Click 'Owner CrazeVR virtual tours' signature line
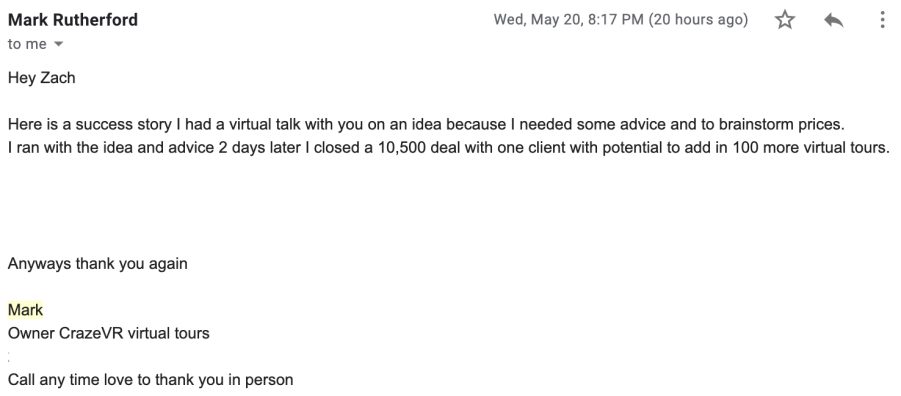 point(109,333)
